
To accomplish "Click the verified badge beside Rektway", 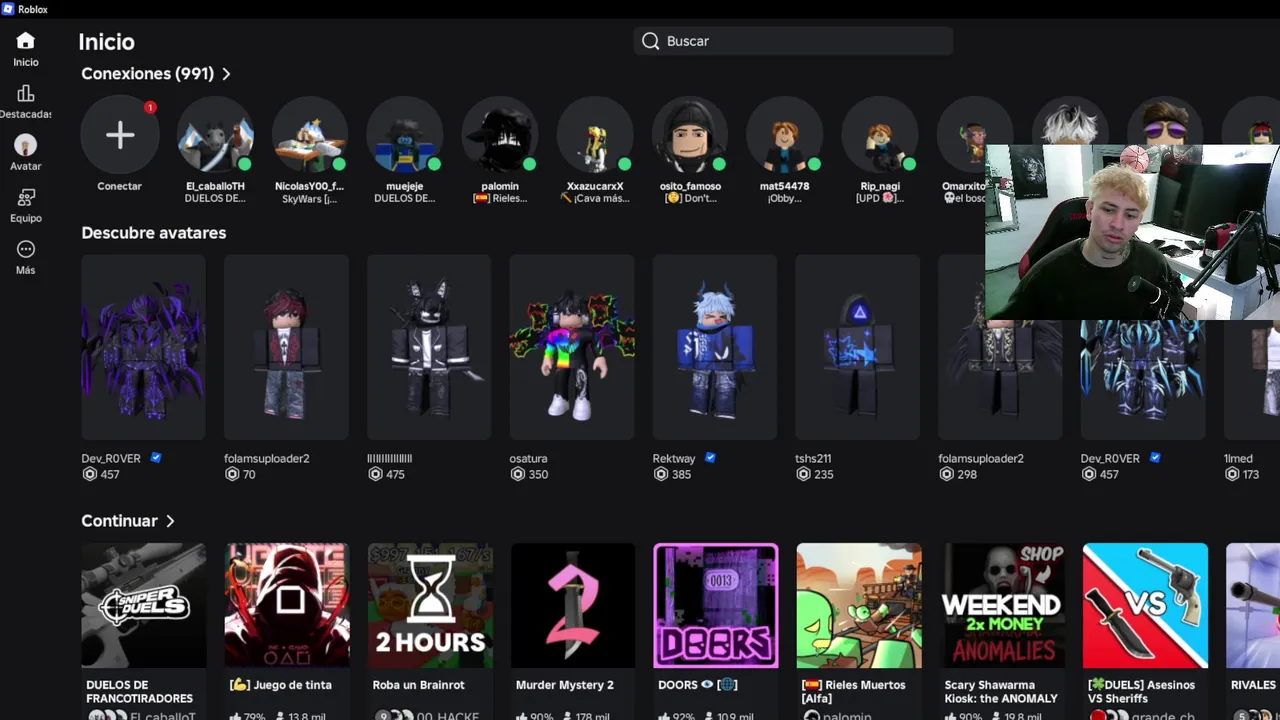I will pyautogui.click(x=710, y=458).
